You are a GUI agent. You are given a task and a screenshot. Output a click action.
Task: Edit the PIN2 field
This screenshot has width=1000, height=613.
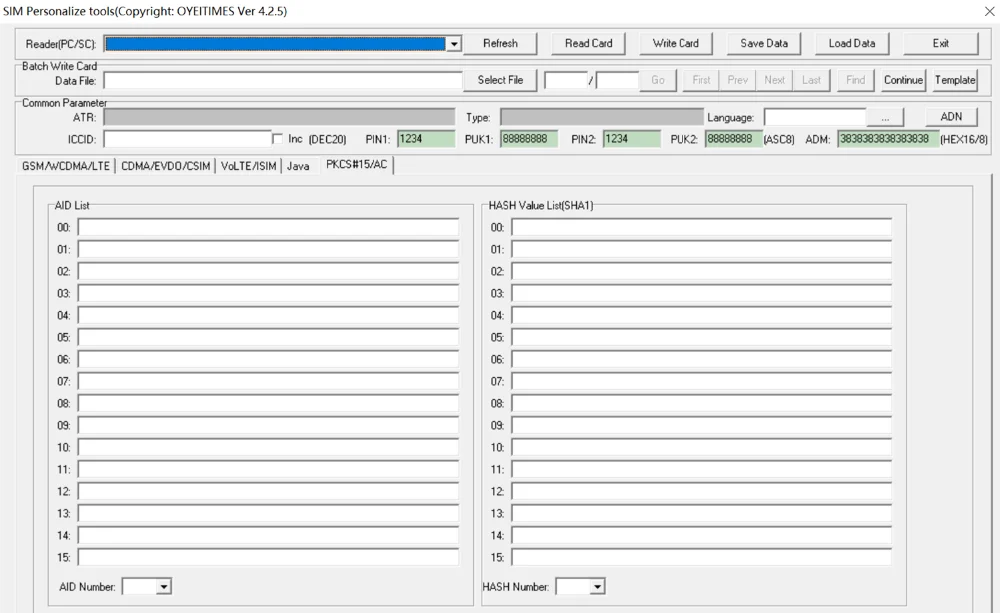(x=631, y=139)
